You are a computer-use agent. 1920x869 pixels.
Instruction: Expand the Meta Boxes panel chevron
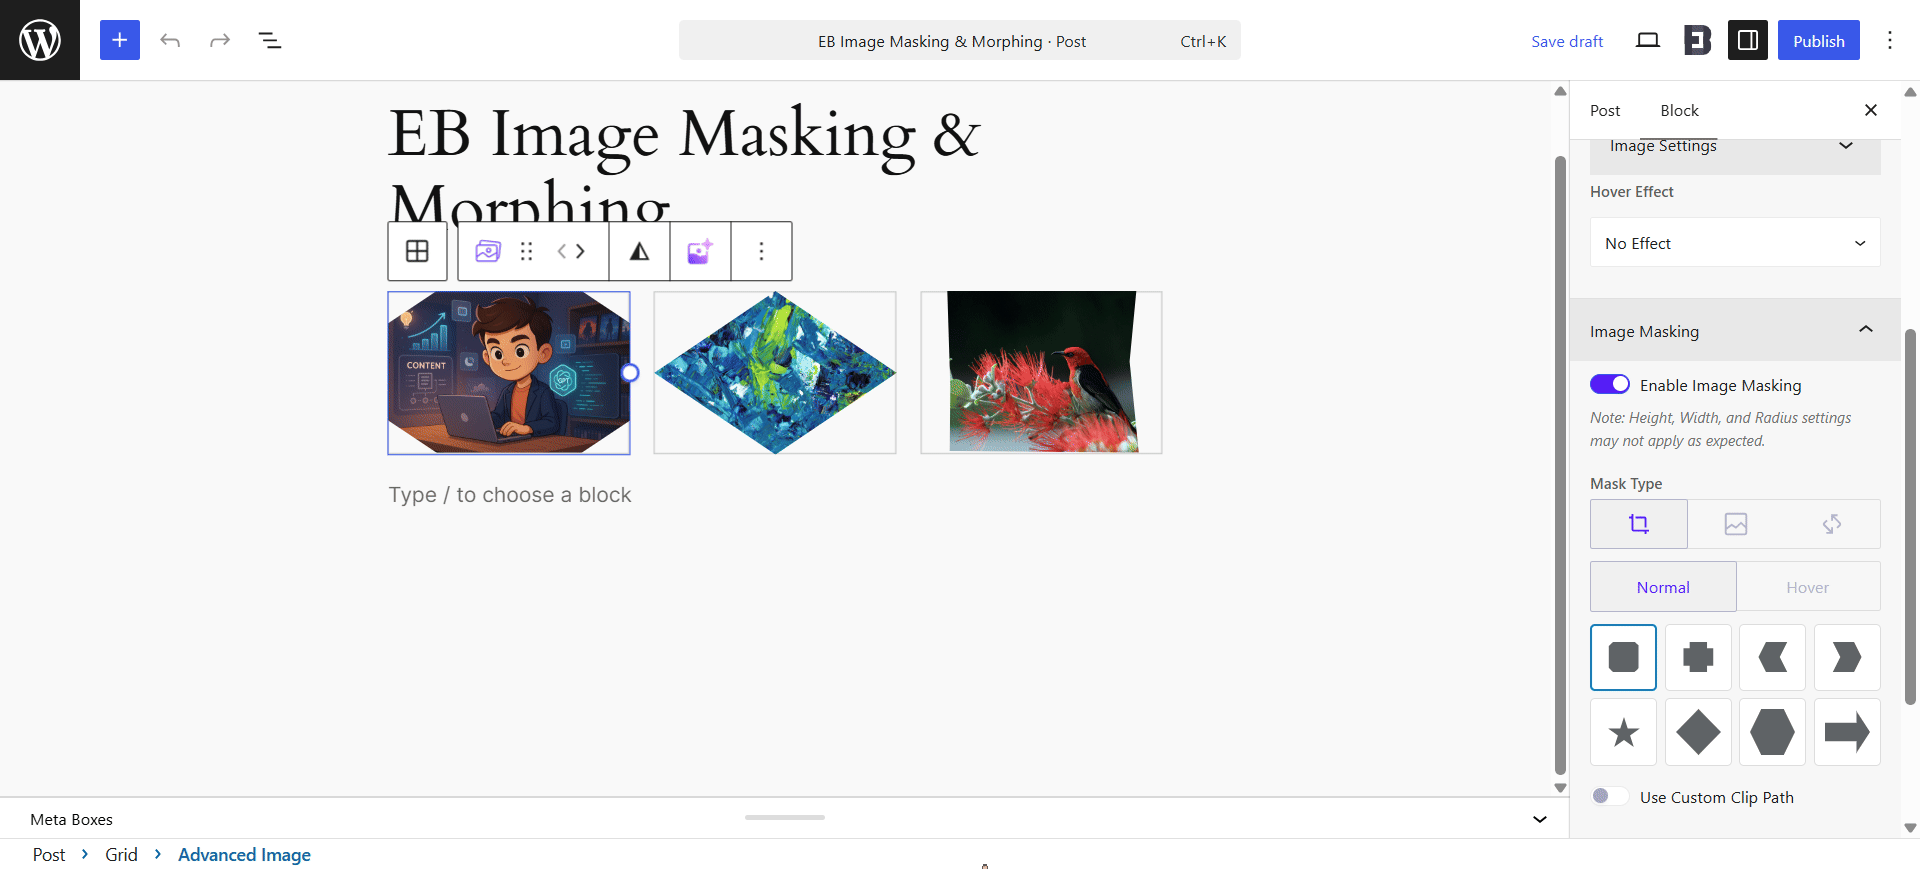point(1540,819)
